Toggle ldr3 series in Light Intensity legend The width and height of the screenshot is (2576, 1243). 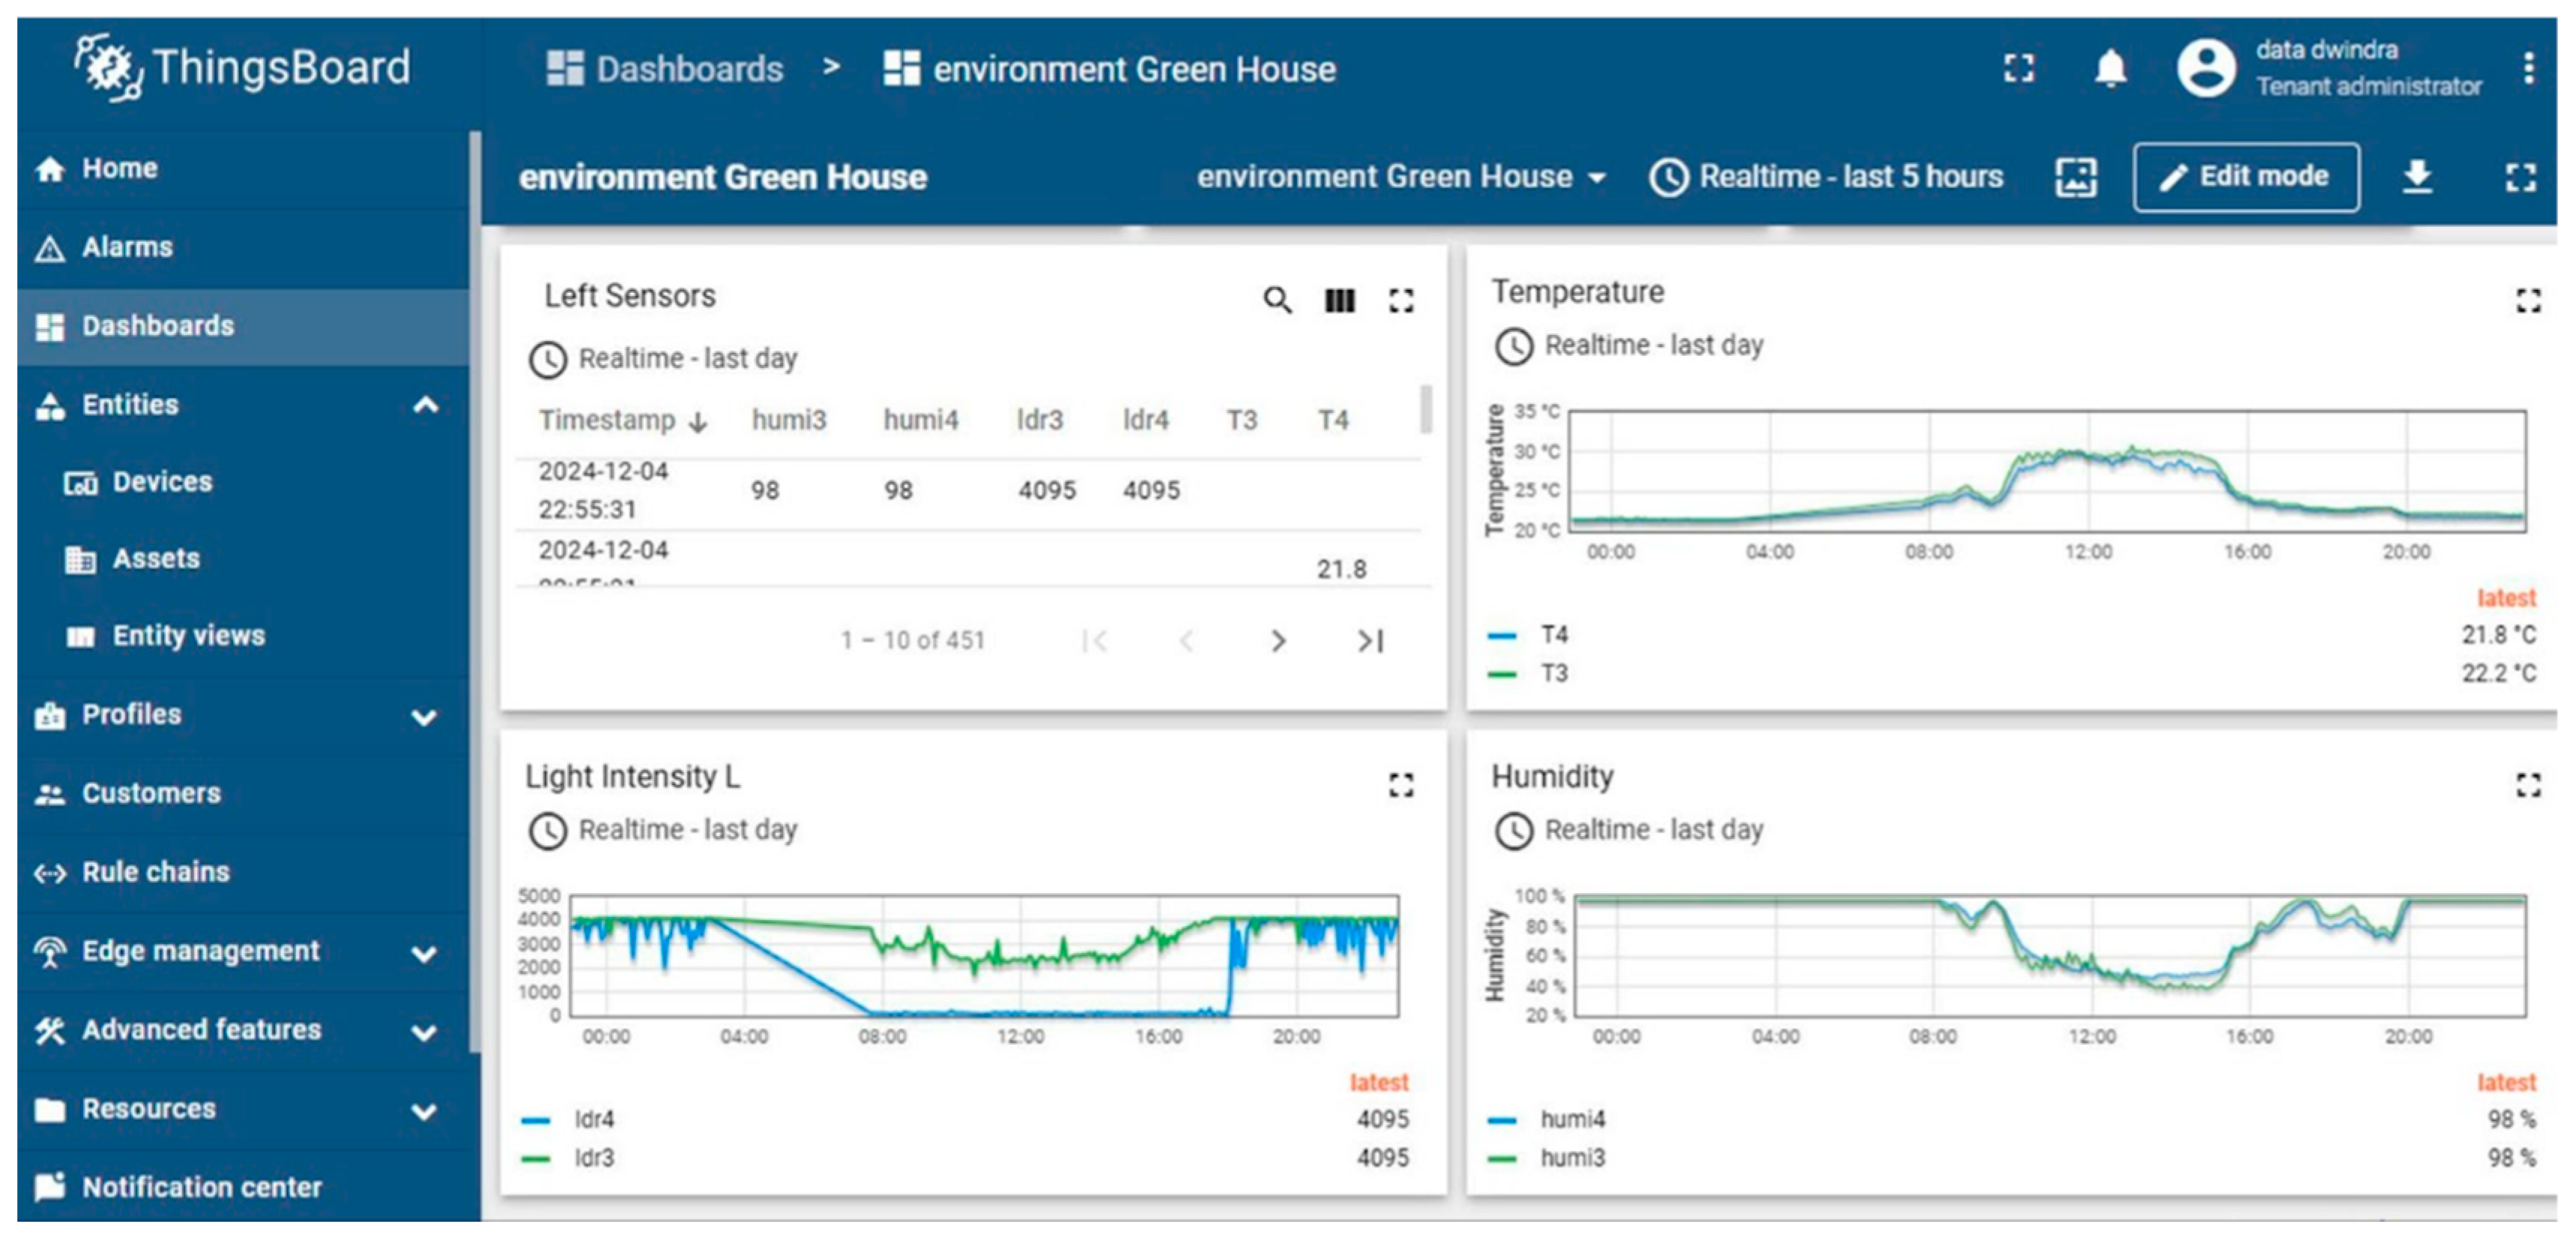(x=593, y=1158)
